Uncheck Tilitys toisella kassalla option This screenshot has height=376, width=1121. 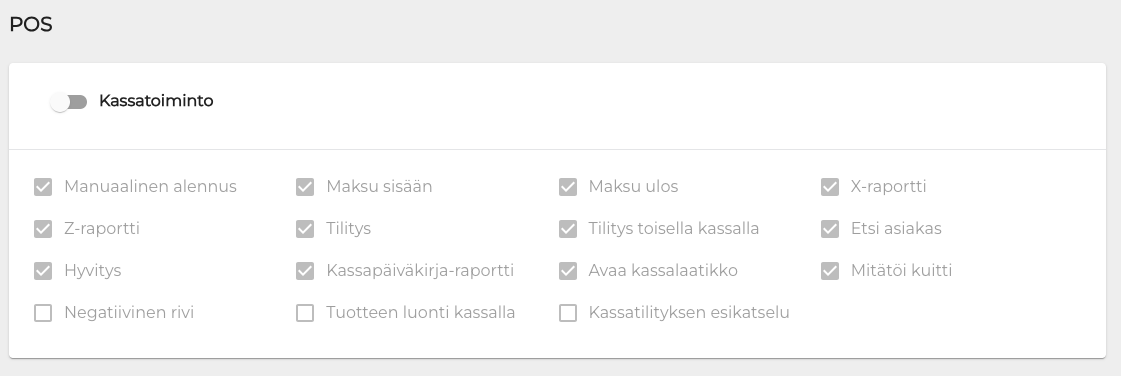pos(568,229)
